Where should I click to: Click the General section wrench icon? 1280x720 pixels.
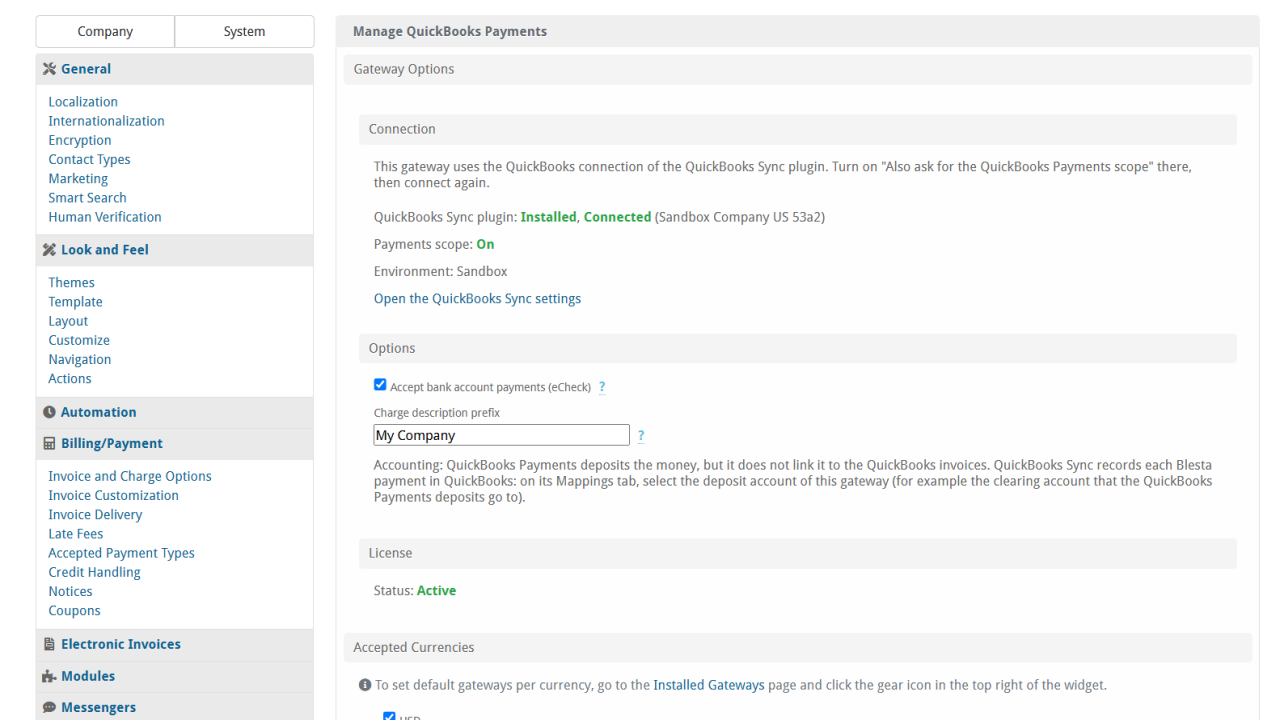(x=49, y=69)
